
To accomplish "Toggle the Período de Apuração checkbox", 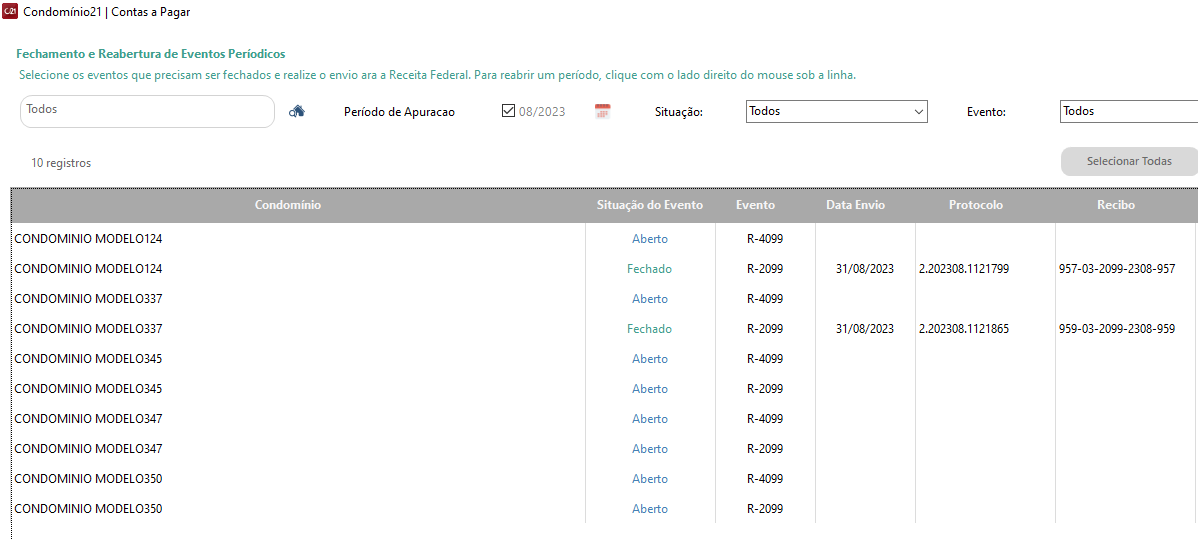I will tap(508, 111).
